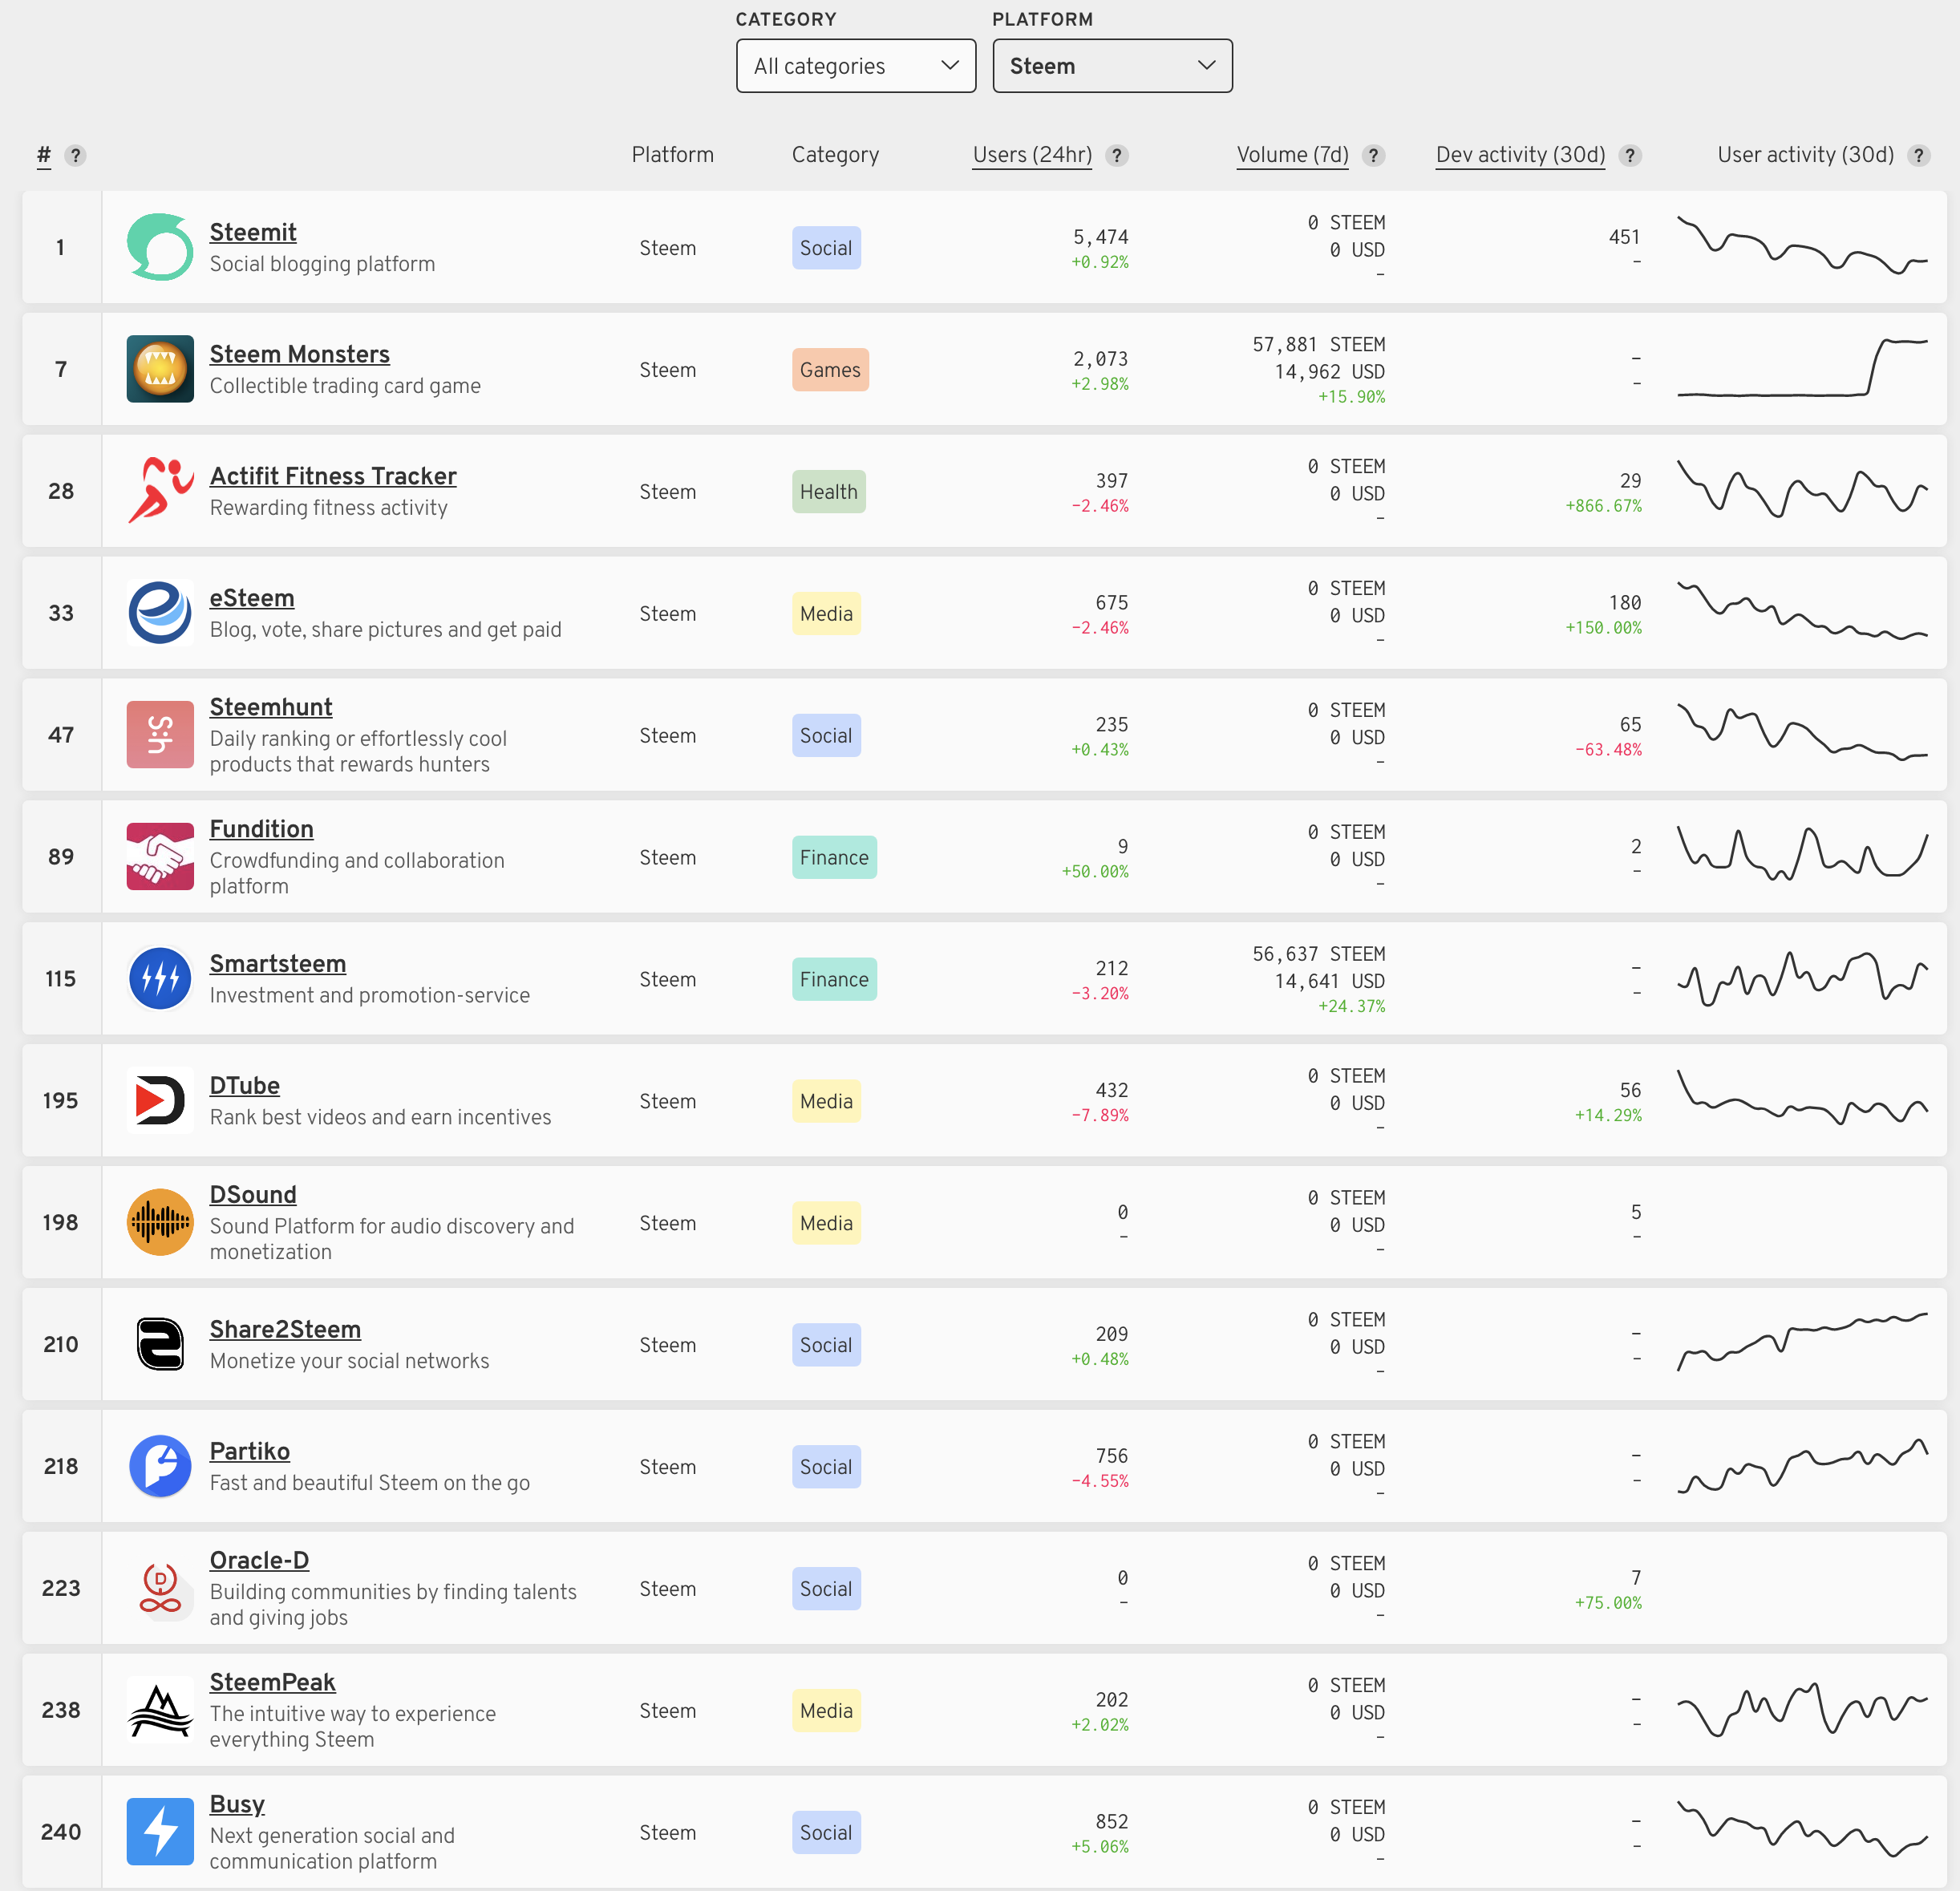Sort by Dev activity (30d) header

click(1519, 155)
